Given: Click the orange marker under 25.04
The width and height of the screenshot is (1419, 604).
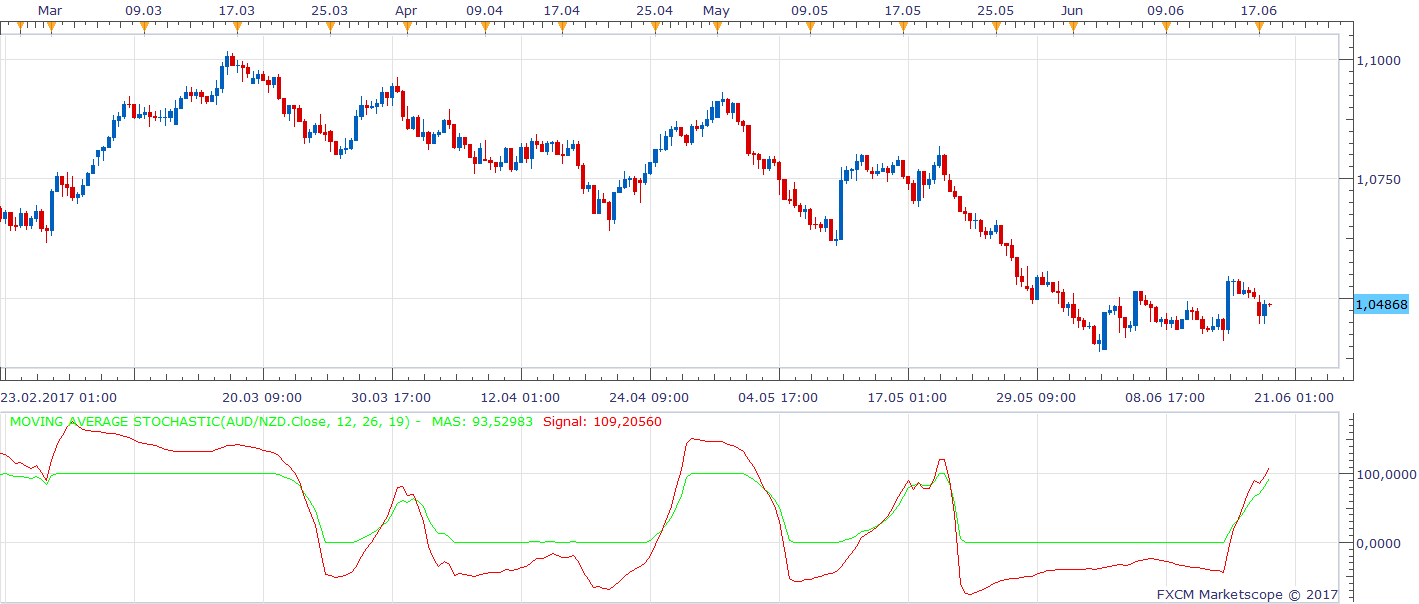Looking at the screenshot, I should point(655,27).
